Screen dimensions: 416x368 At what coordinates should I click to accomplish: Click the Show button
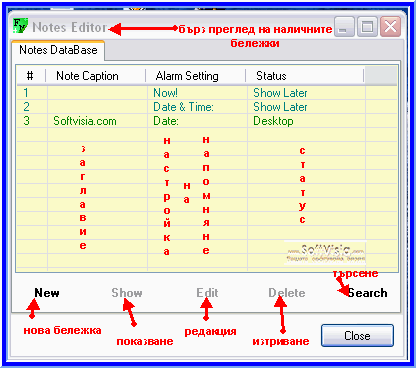[x=127, y=293]
